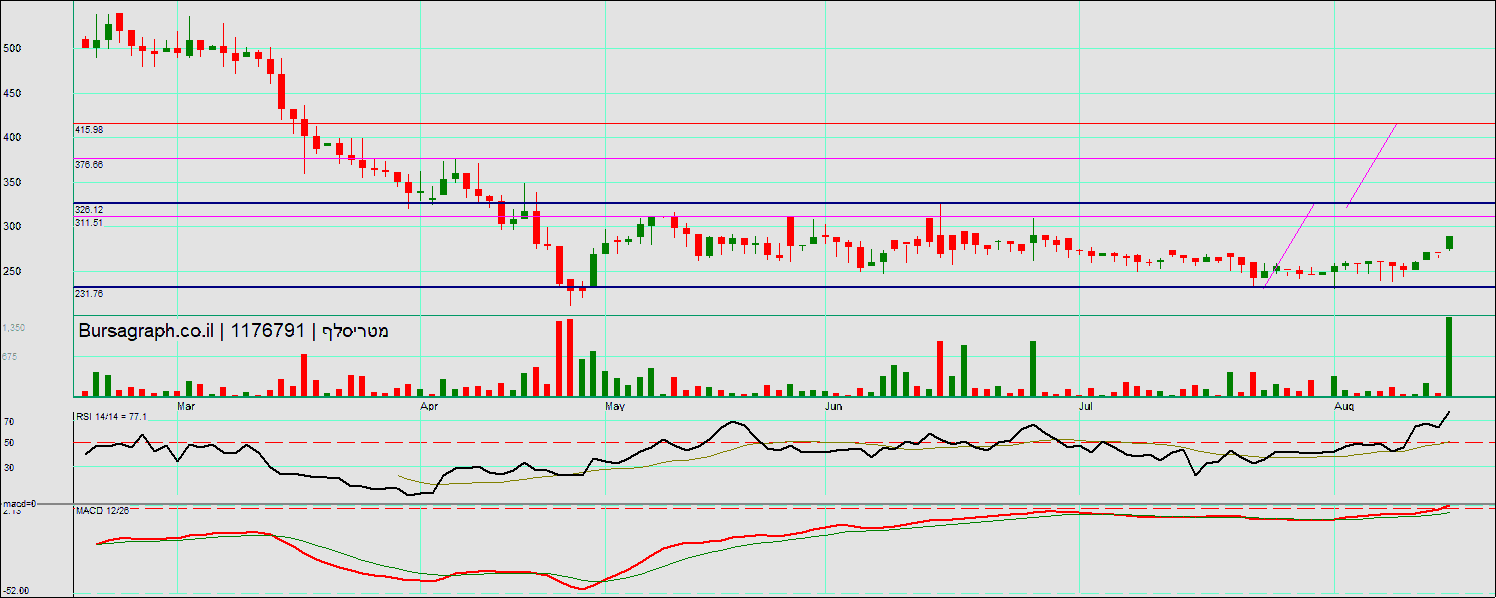This screenshot has height=598, width=1496.
Task: Click the 300 price axis label
Action: click(x=12, y=226)
